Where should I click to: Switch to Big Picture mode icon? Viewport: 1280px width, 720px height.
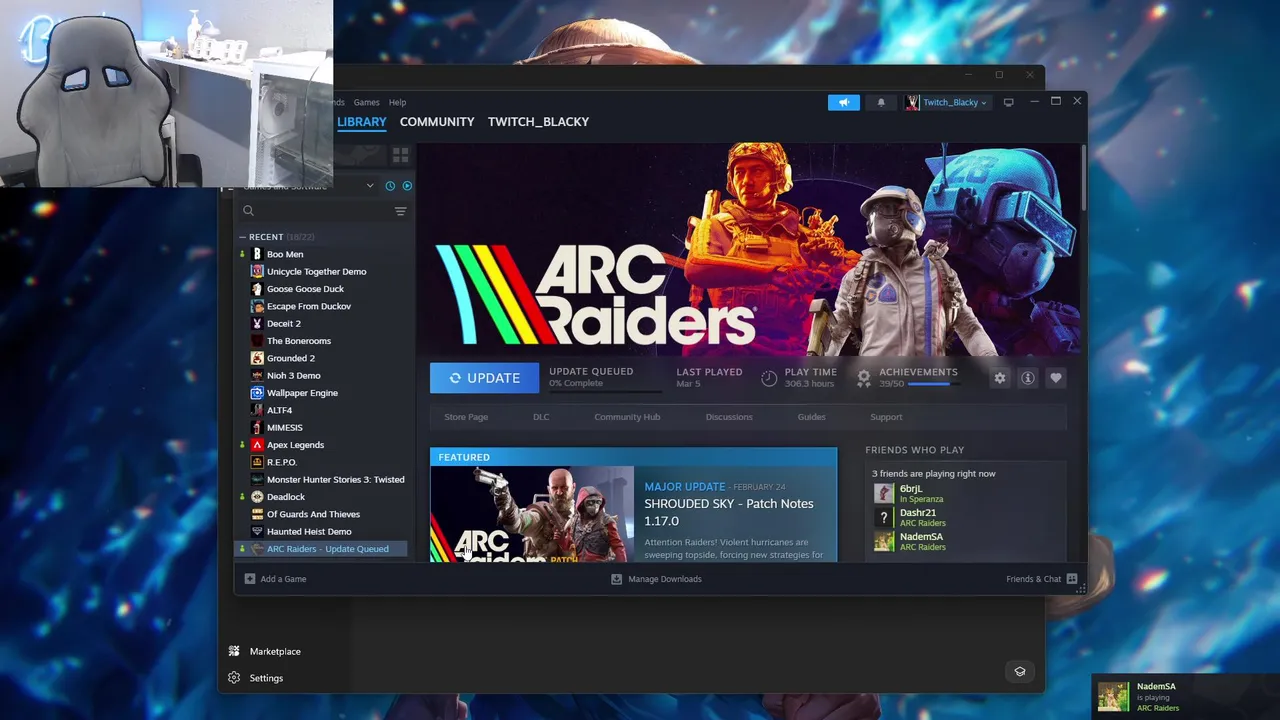click(x=1008, y=102)
